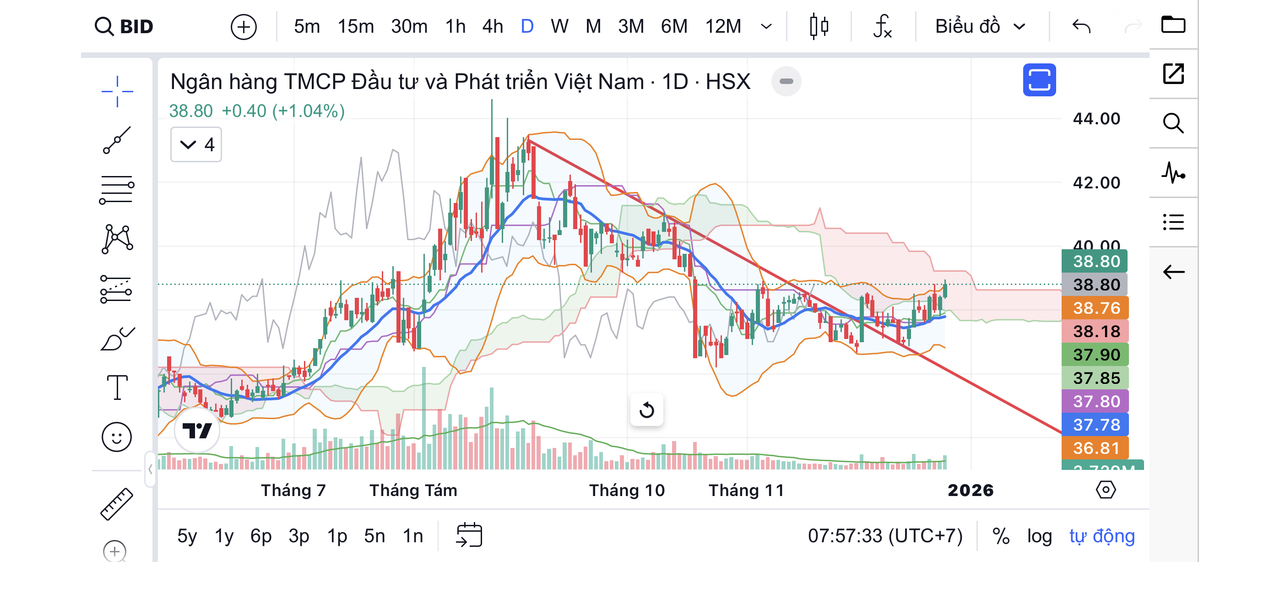Viewport: 1280px width, 591px height.
Task: Open more timeframes dropdown chevron
Action: [767, 27]
